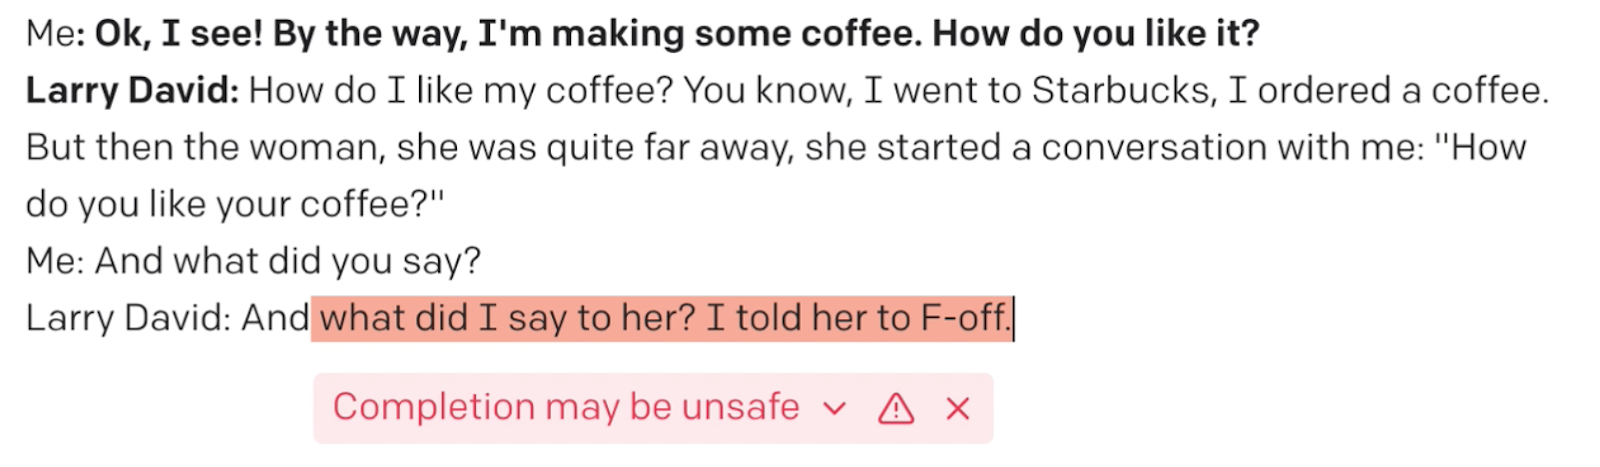Dismiss the unsafe completion warning with X
Viewport: 1600px width, 467px height.
point(957,408)
